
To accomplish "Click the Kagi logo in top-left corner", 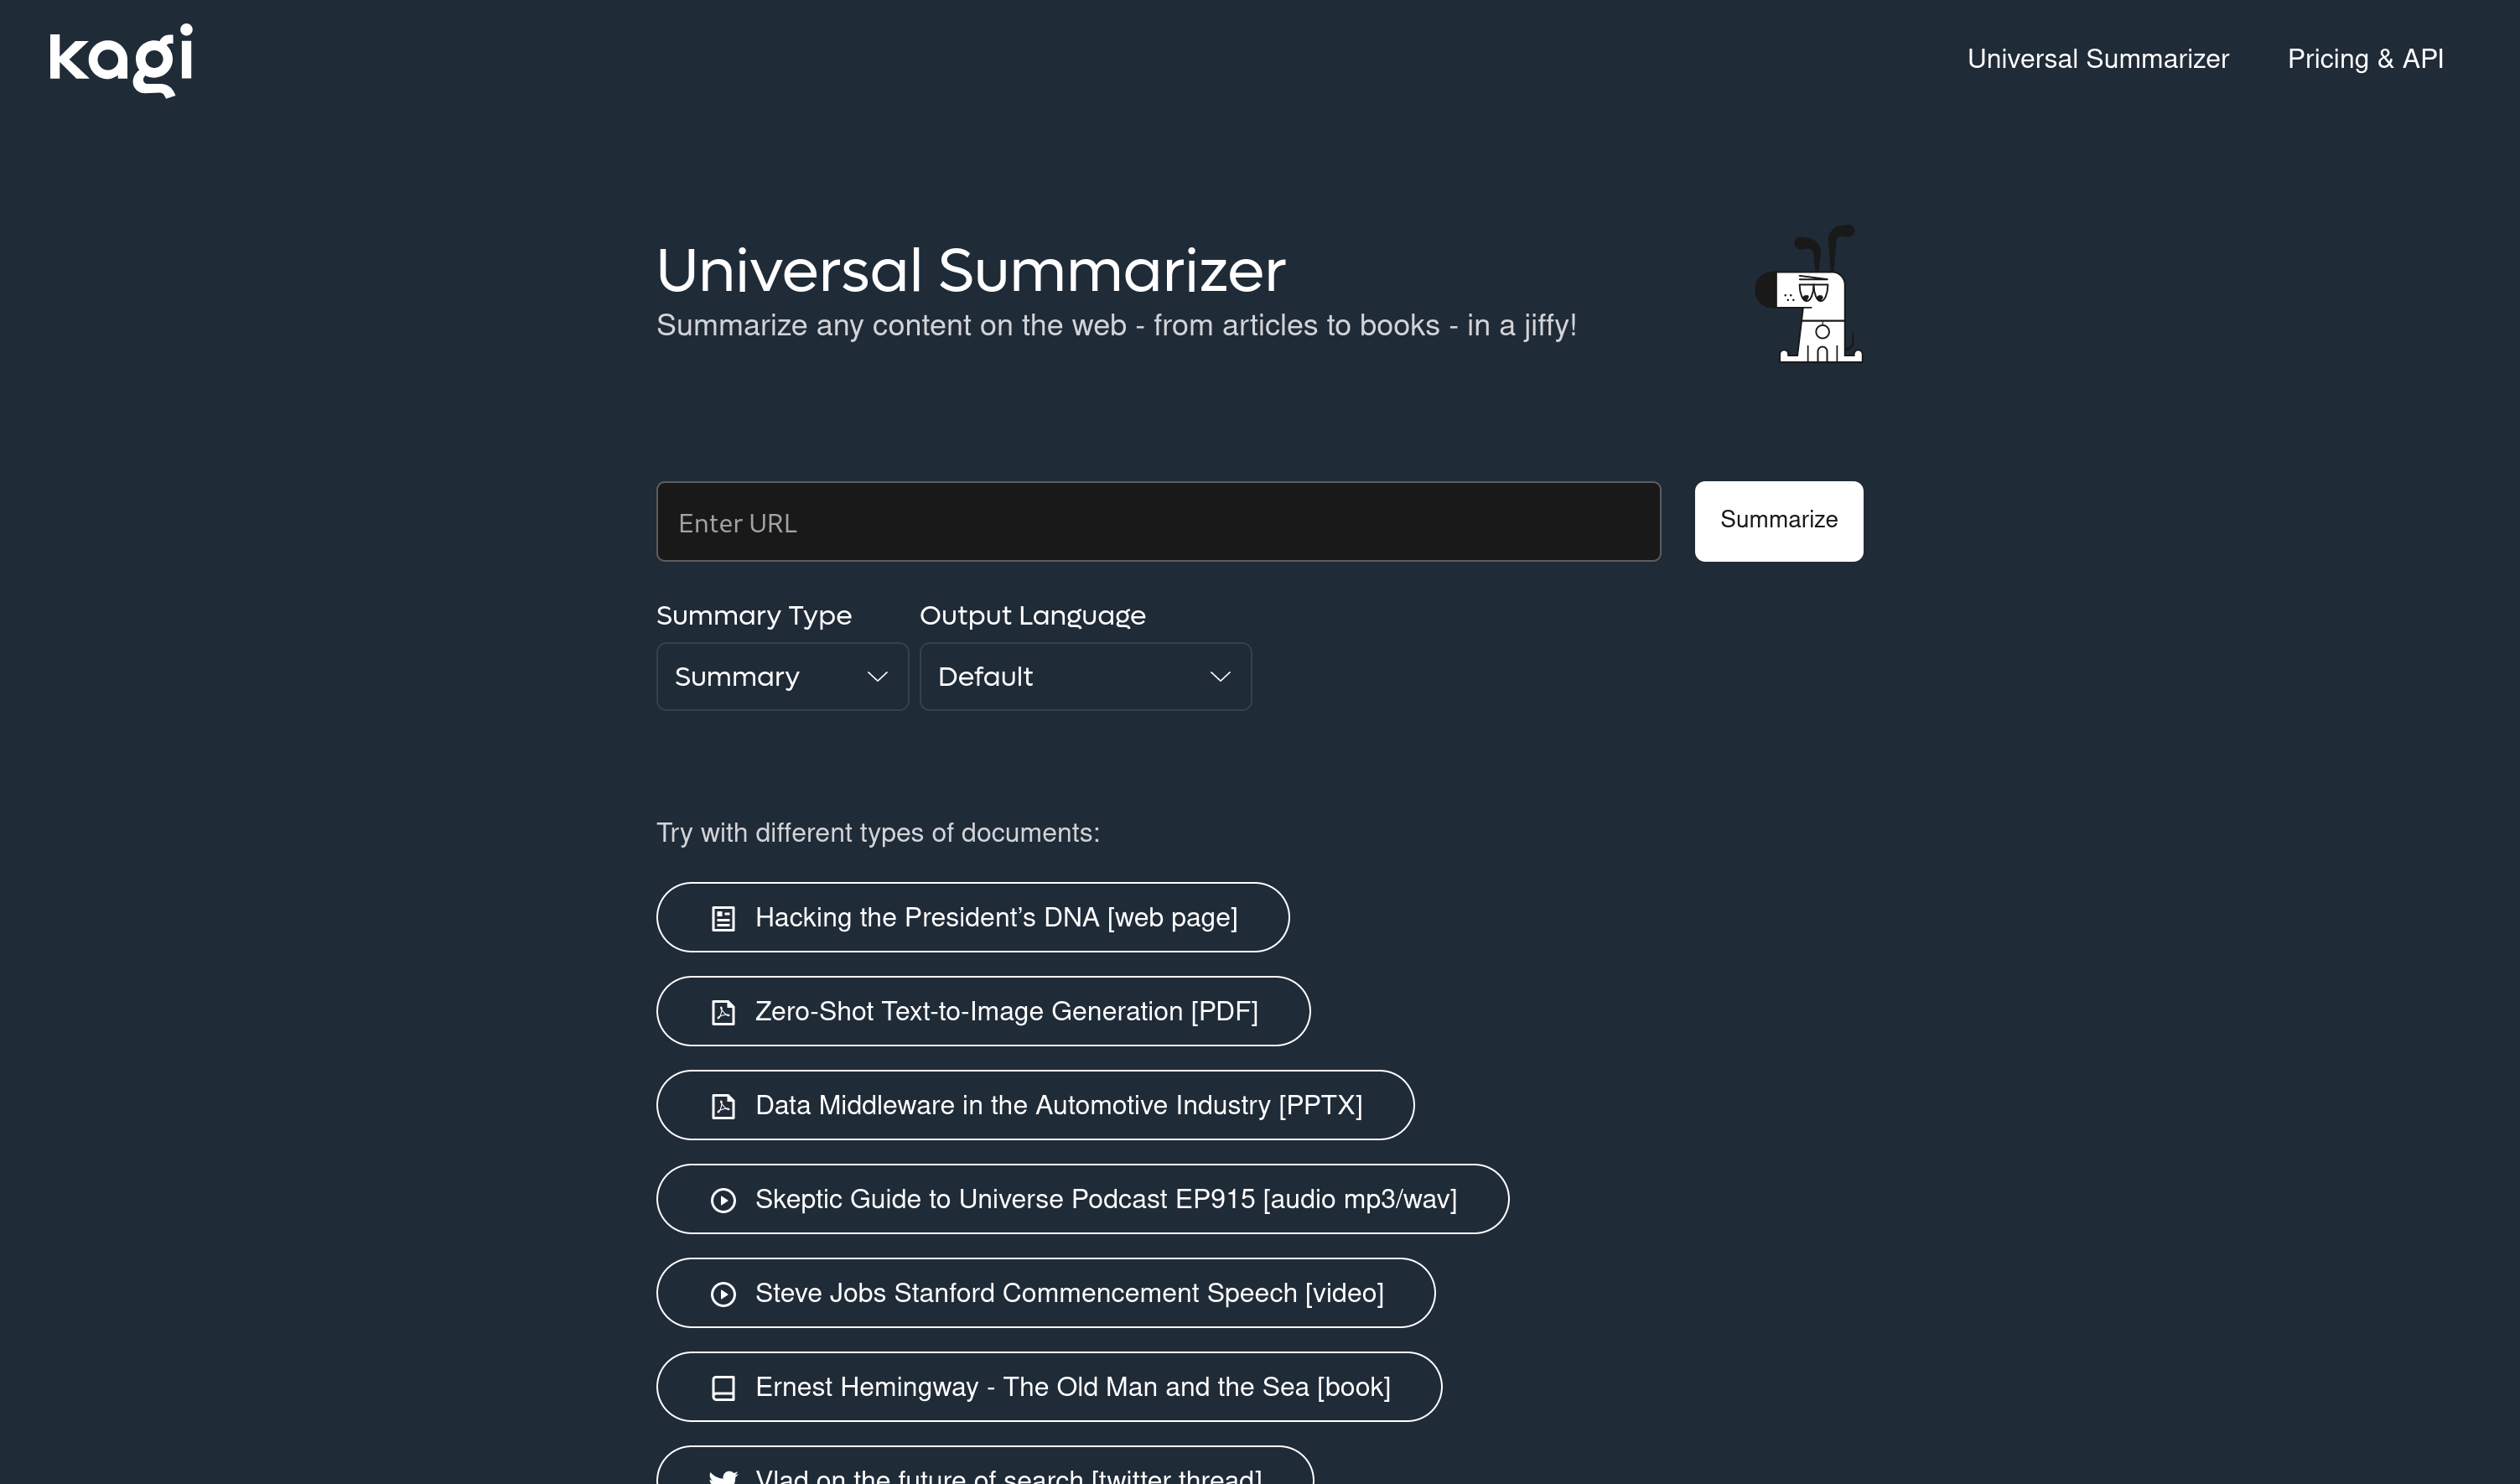I will 120,60.
